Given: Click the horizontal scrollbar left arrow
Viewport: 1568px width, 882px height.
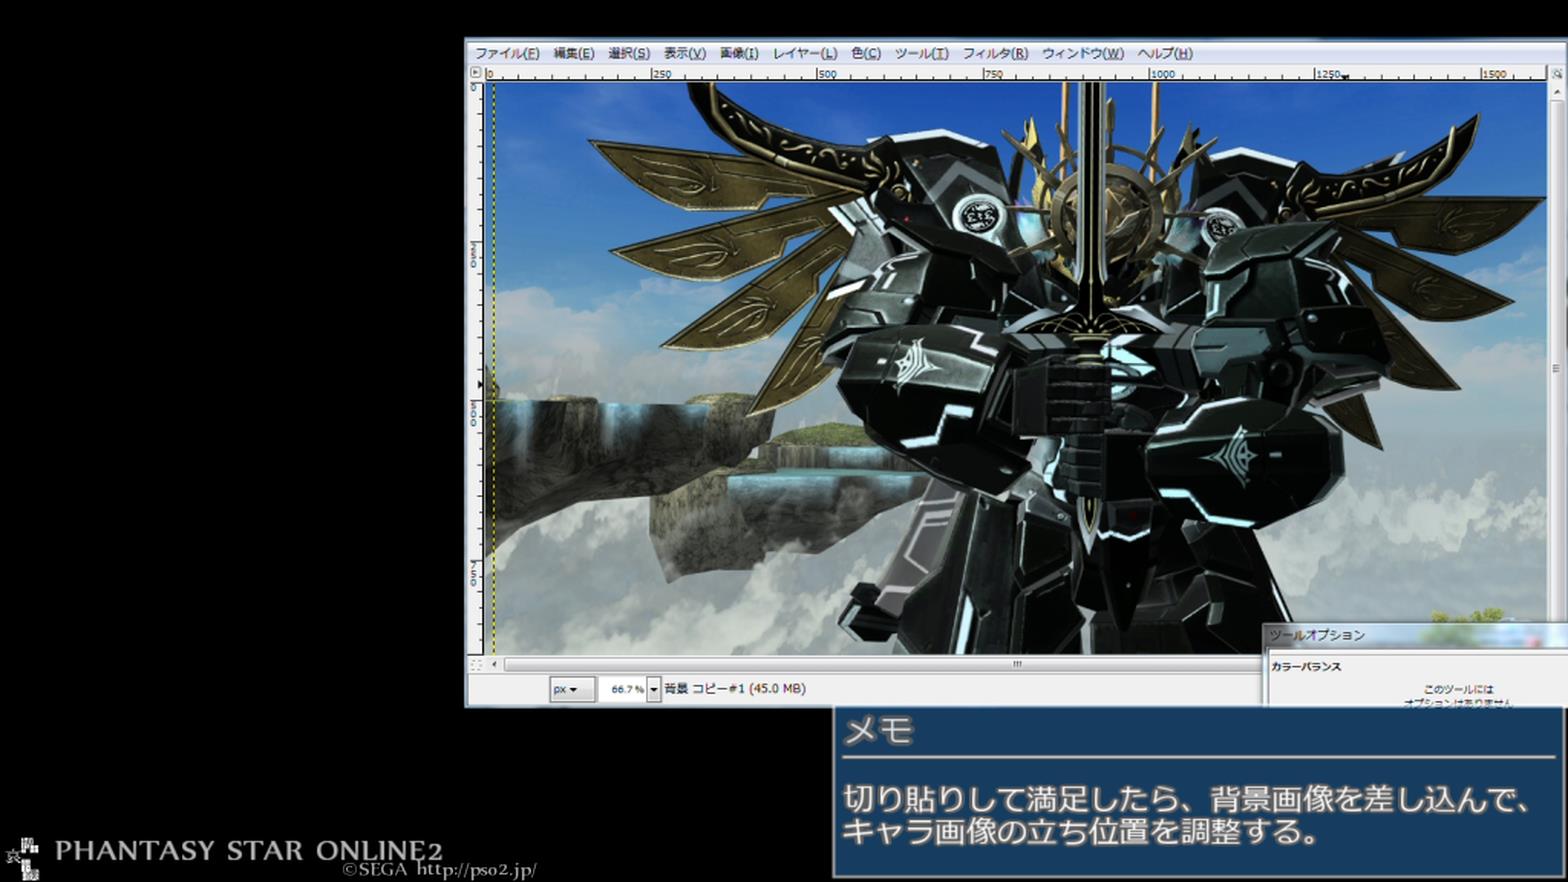Looking at the screenshot, I should (x=494, y=664).
